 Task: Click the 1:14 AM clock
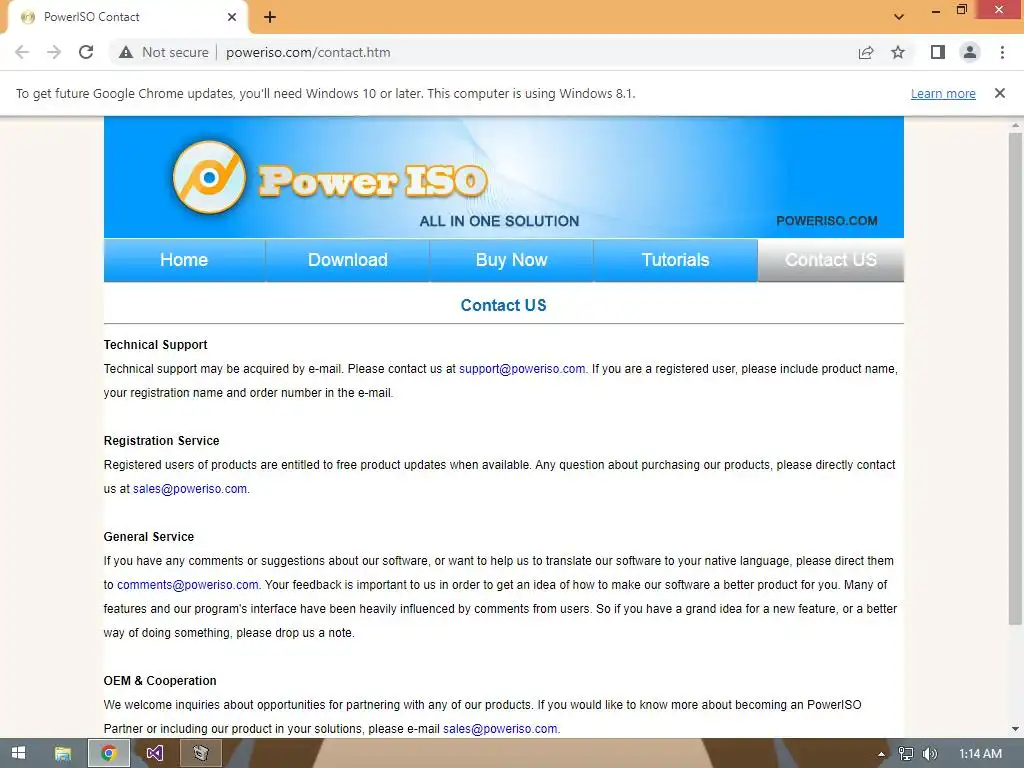pos(980,754)
